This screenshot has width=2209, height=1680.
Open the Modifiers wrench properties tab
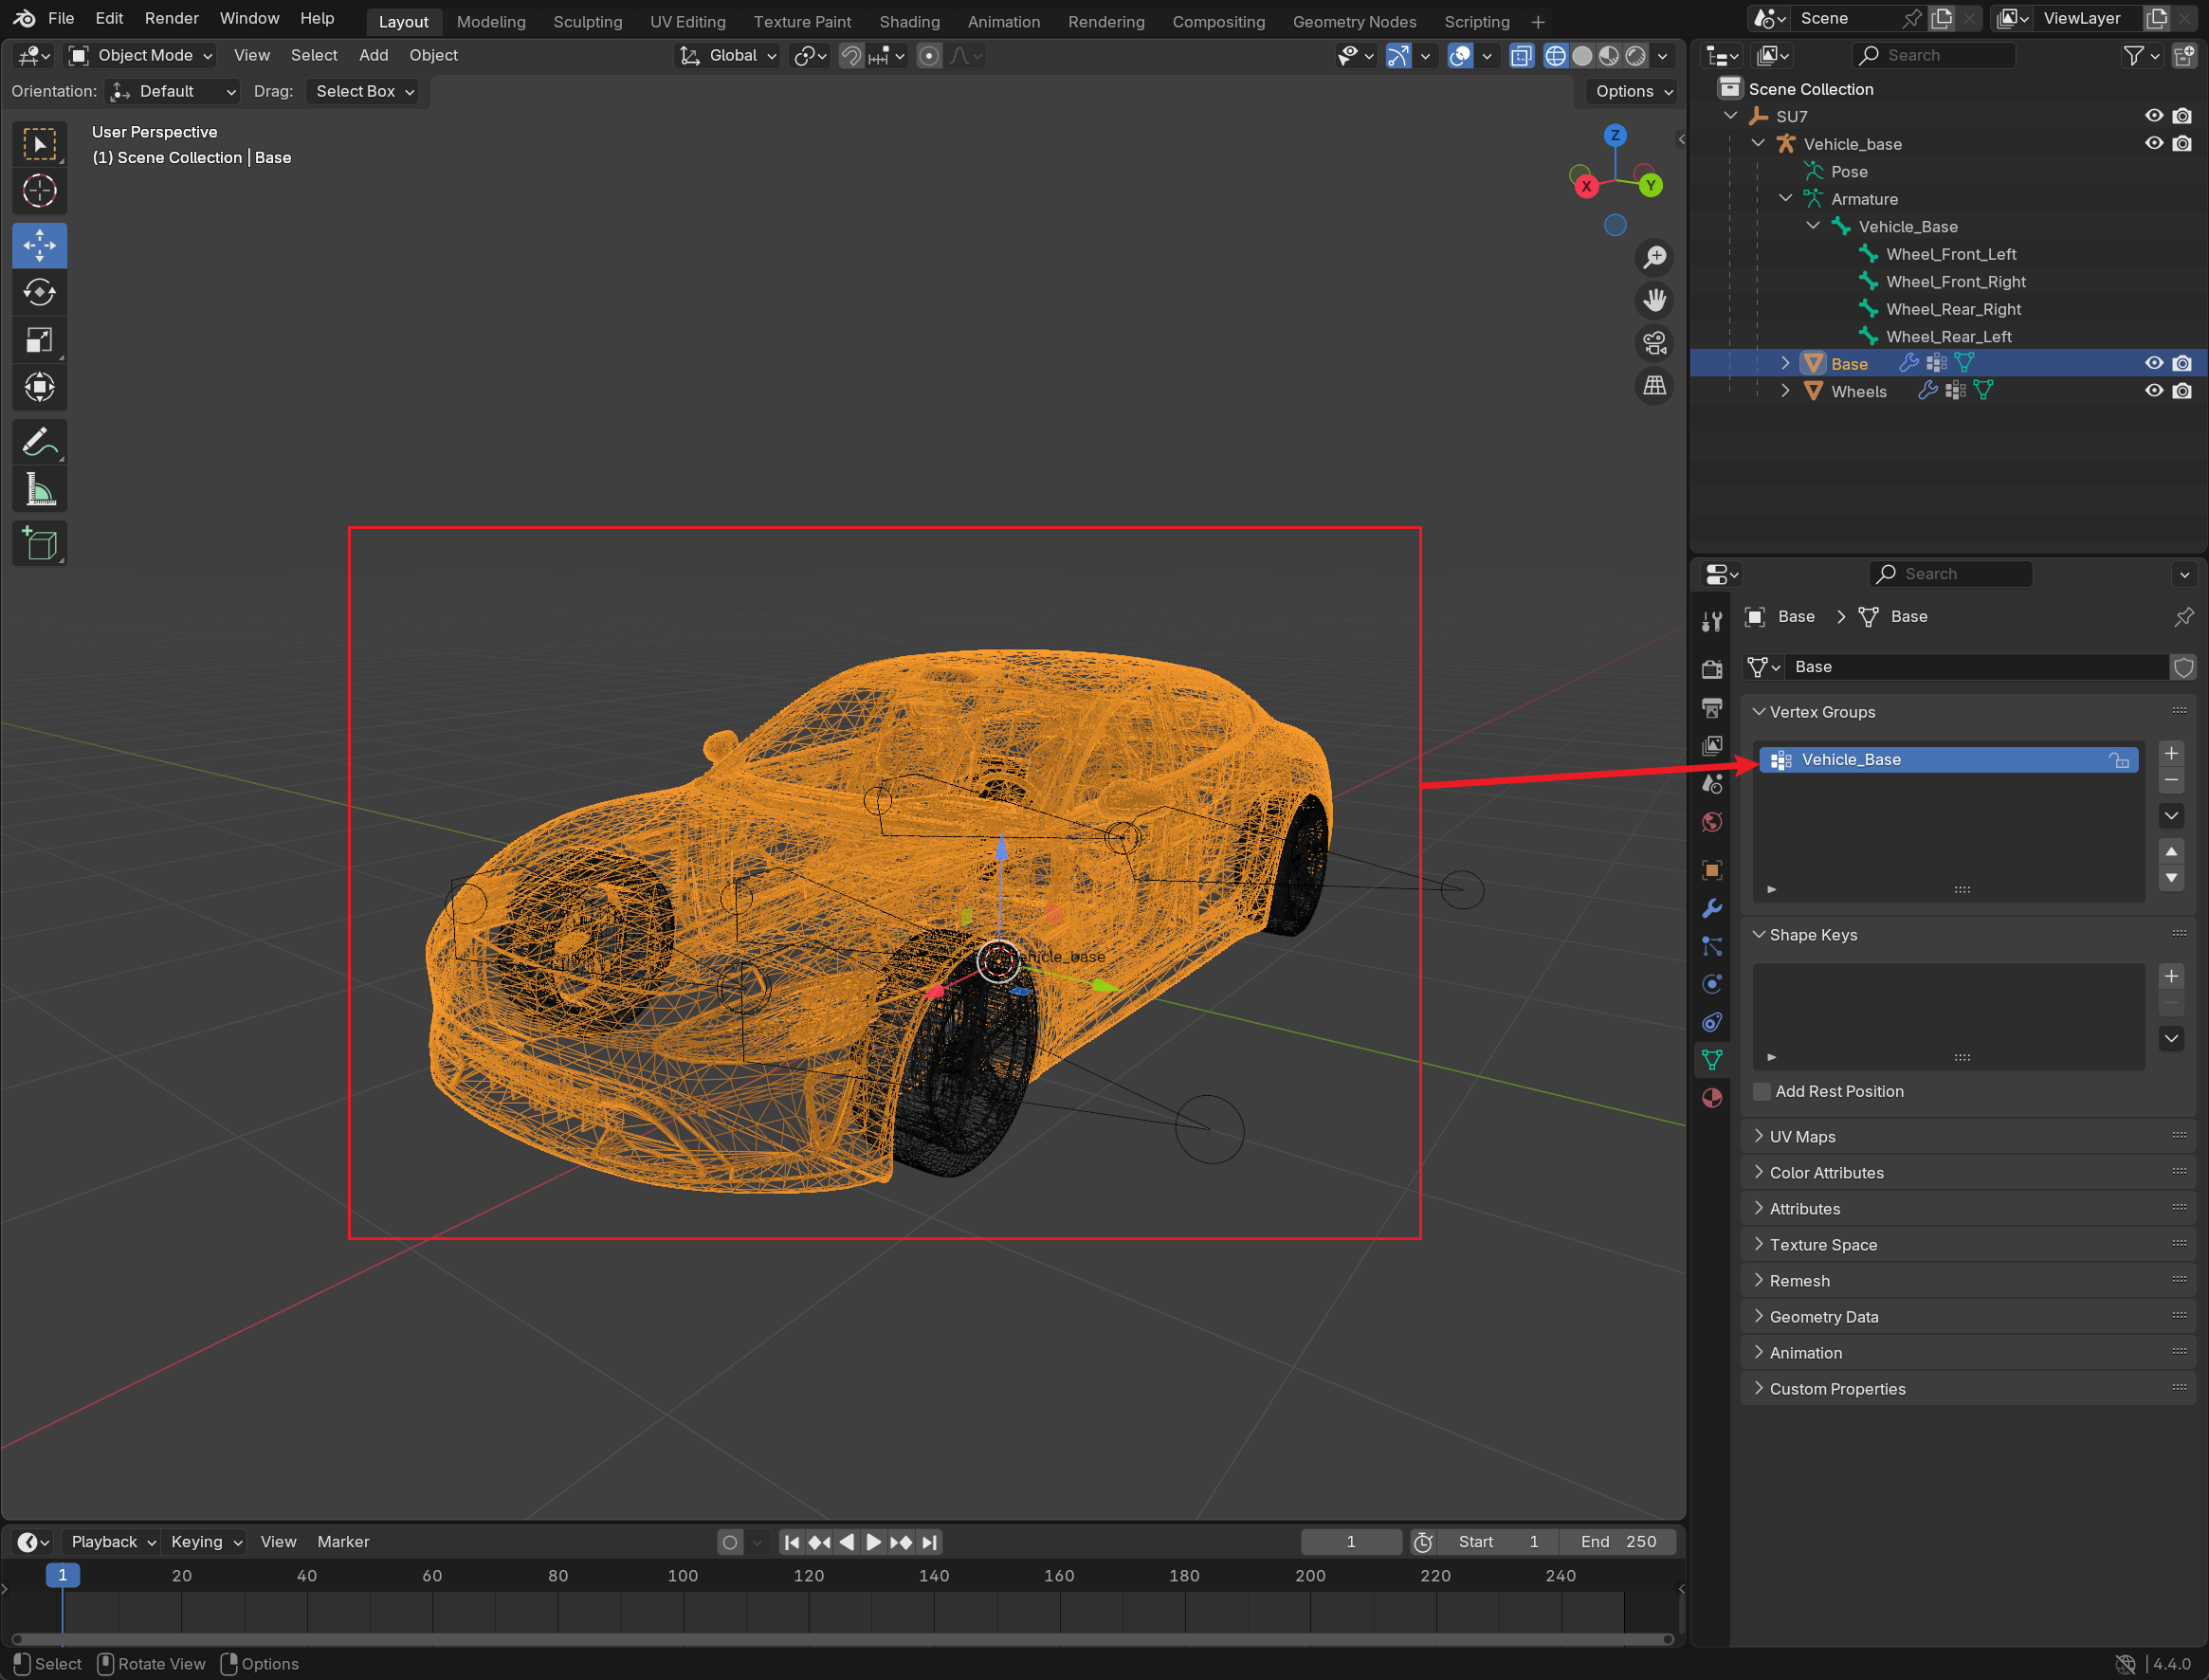[1712, 909]
